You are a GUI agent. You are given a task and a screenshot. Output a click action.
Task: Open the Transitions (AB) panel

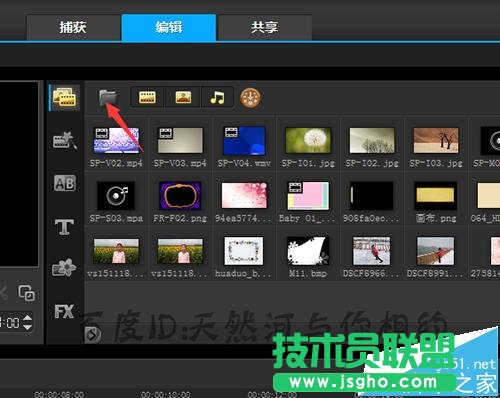point(64,183)
